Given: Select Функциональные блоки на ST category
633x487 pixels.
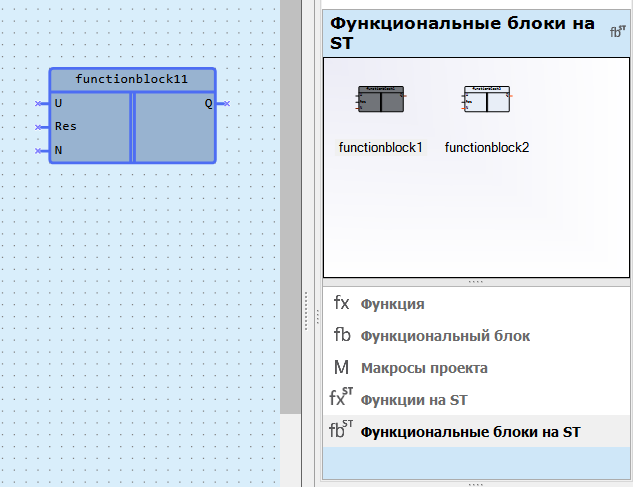Looking at the screenshot, I should coord(470,432).
